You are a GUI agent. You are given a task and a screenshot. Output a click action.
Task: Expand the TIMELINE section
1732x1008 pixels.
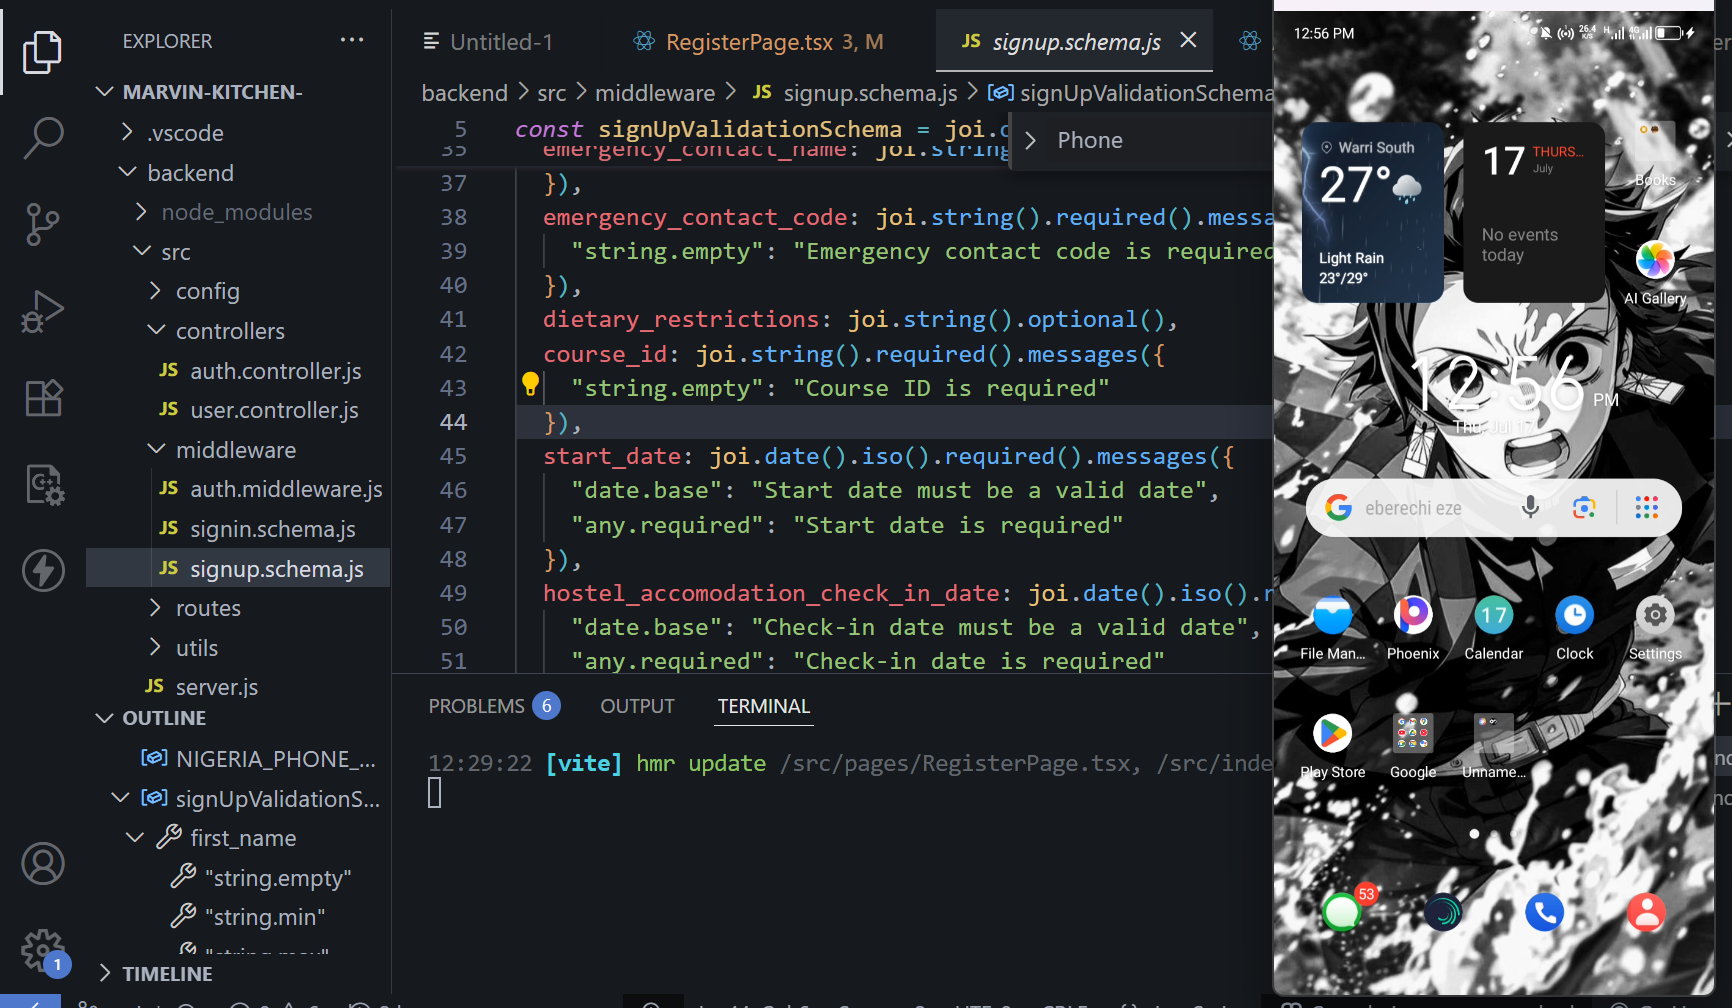[167, 974]
